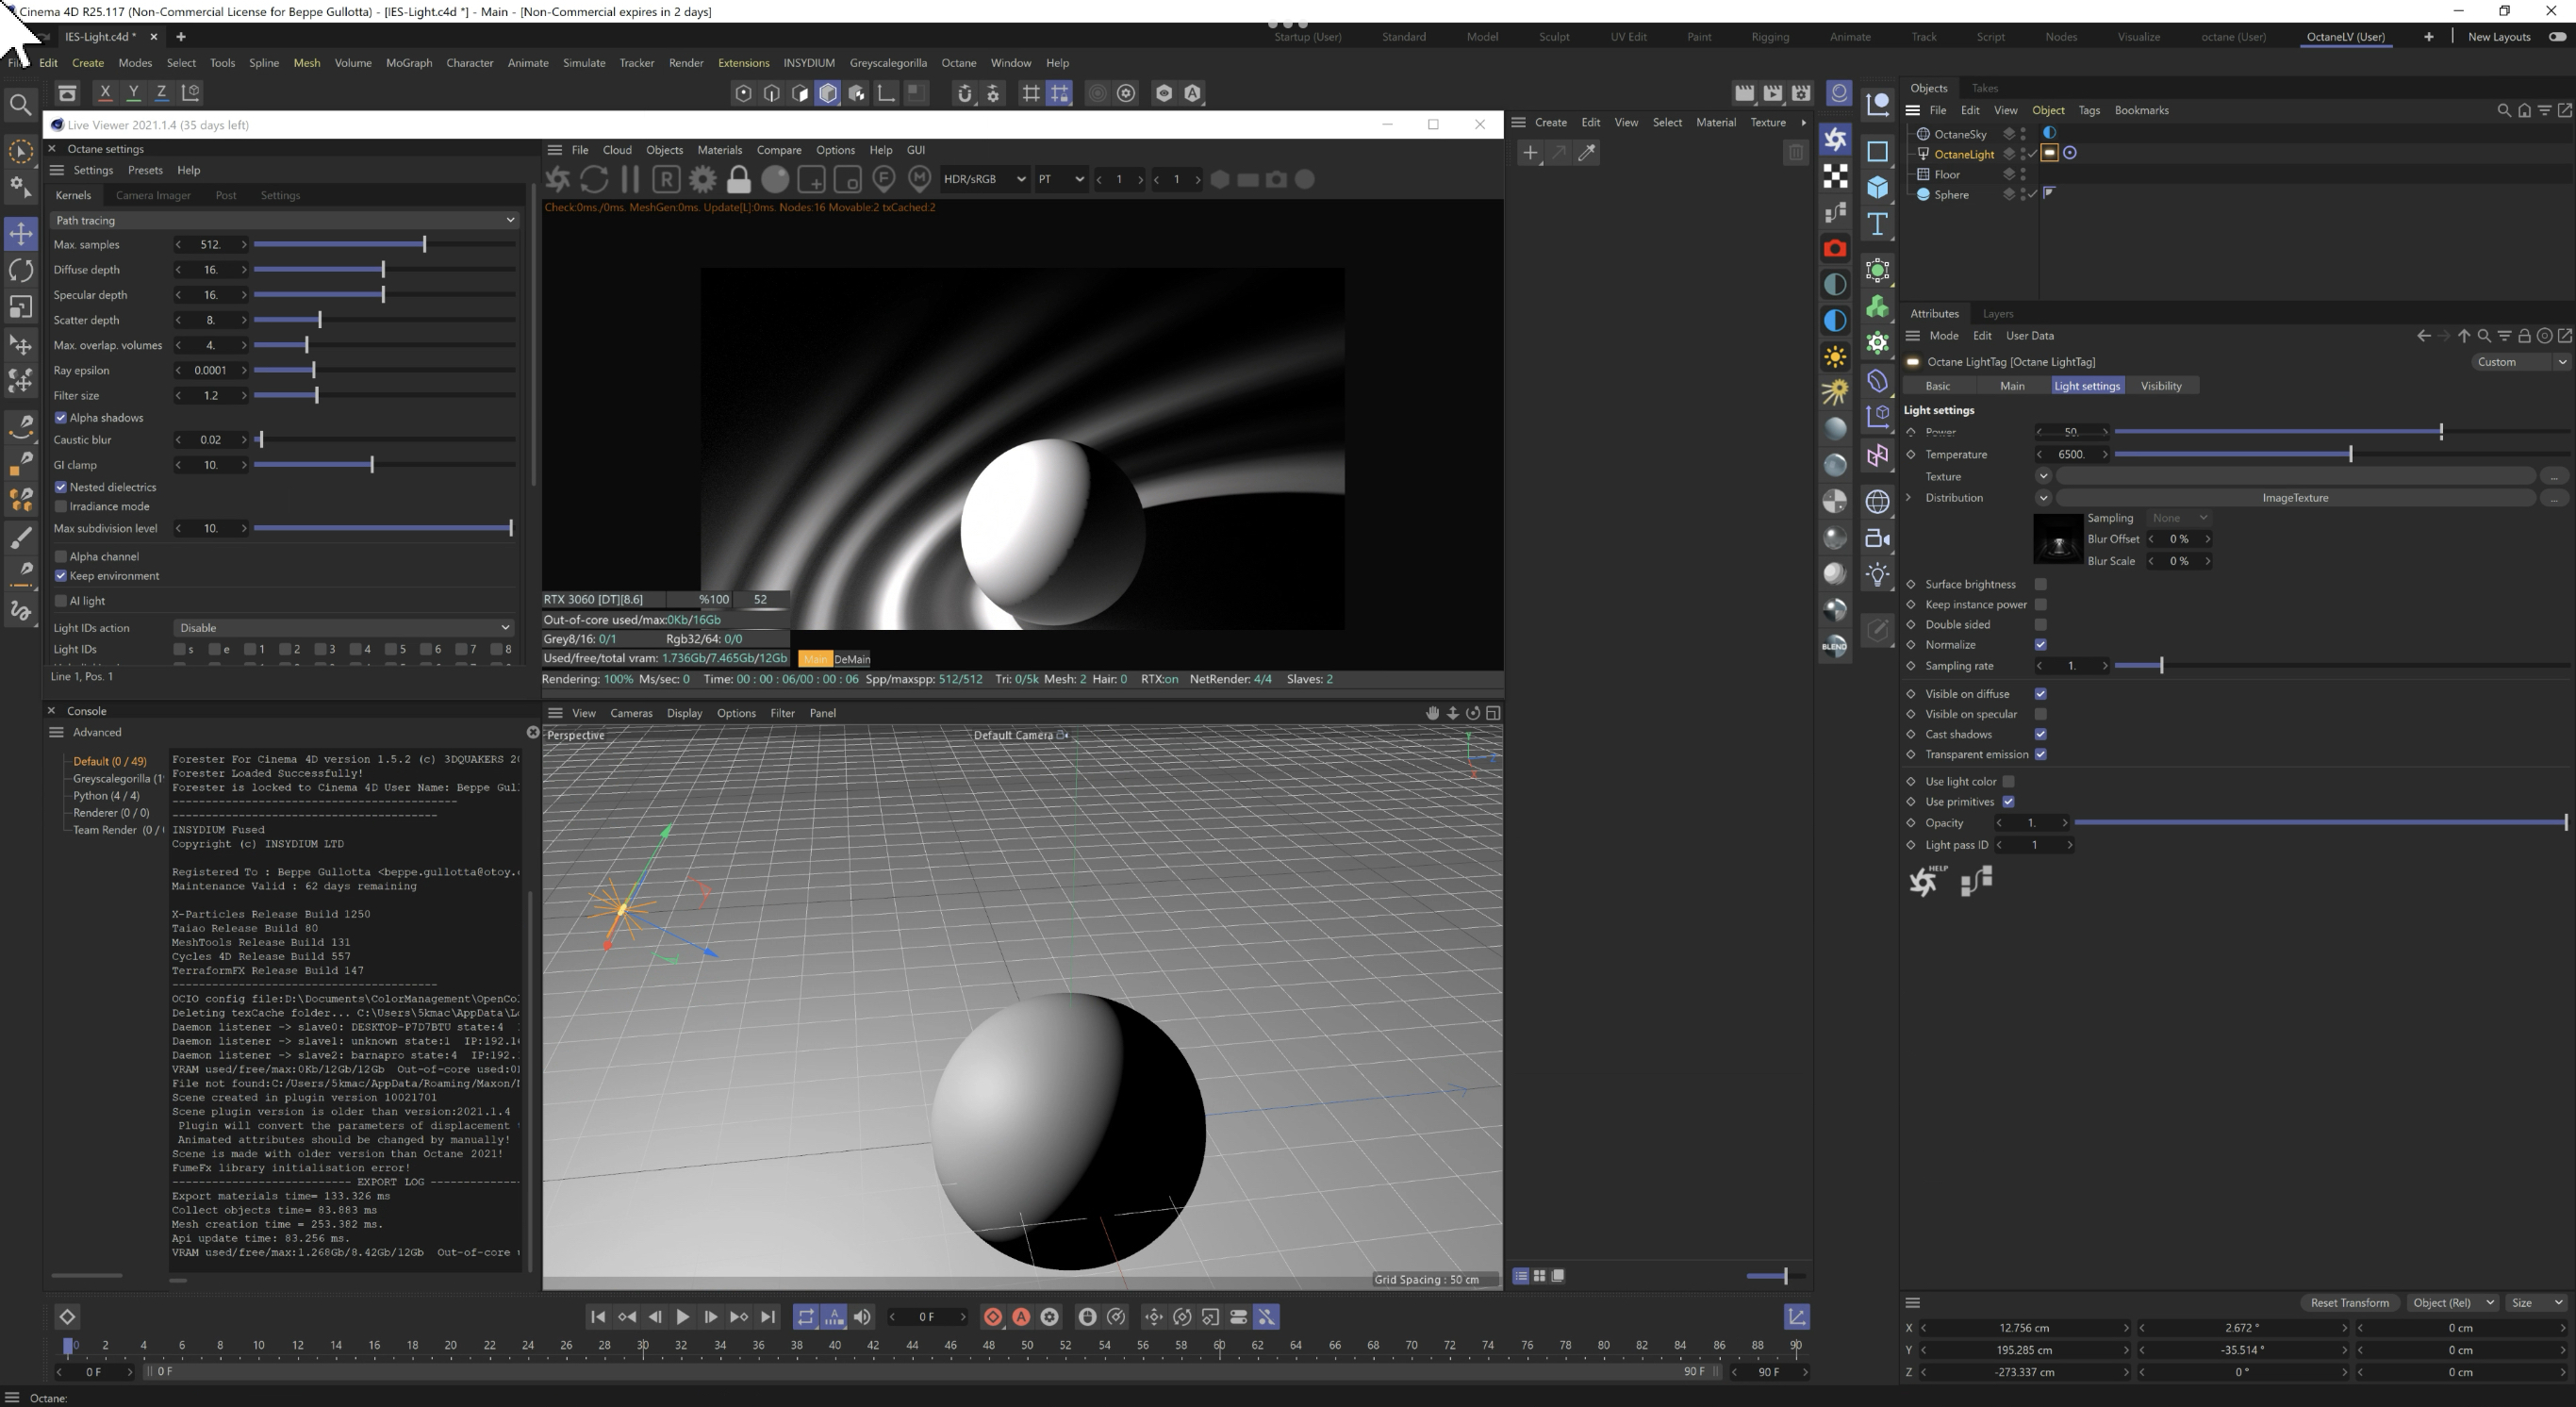This screenshot has height=1407, width=2576.
Task: Open Light IDs action Disable dropdown
Action: 343,628
